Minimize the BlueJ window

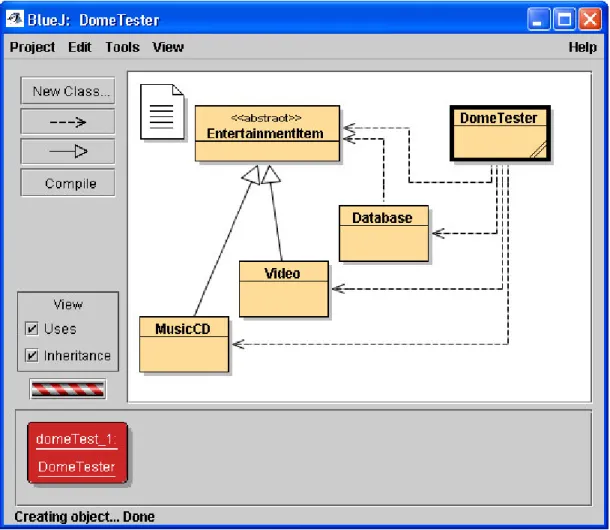[538, 19]
